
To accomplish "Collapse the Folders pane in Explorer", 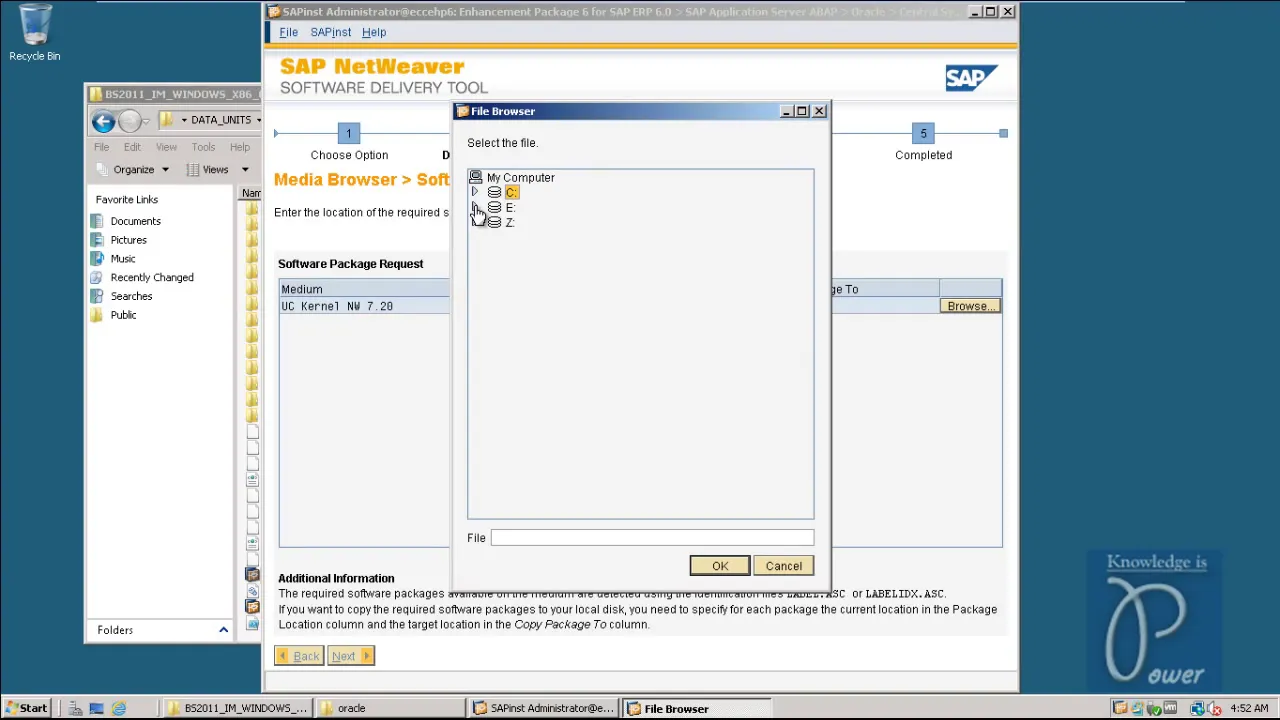I will click(x=223, y=630).
